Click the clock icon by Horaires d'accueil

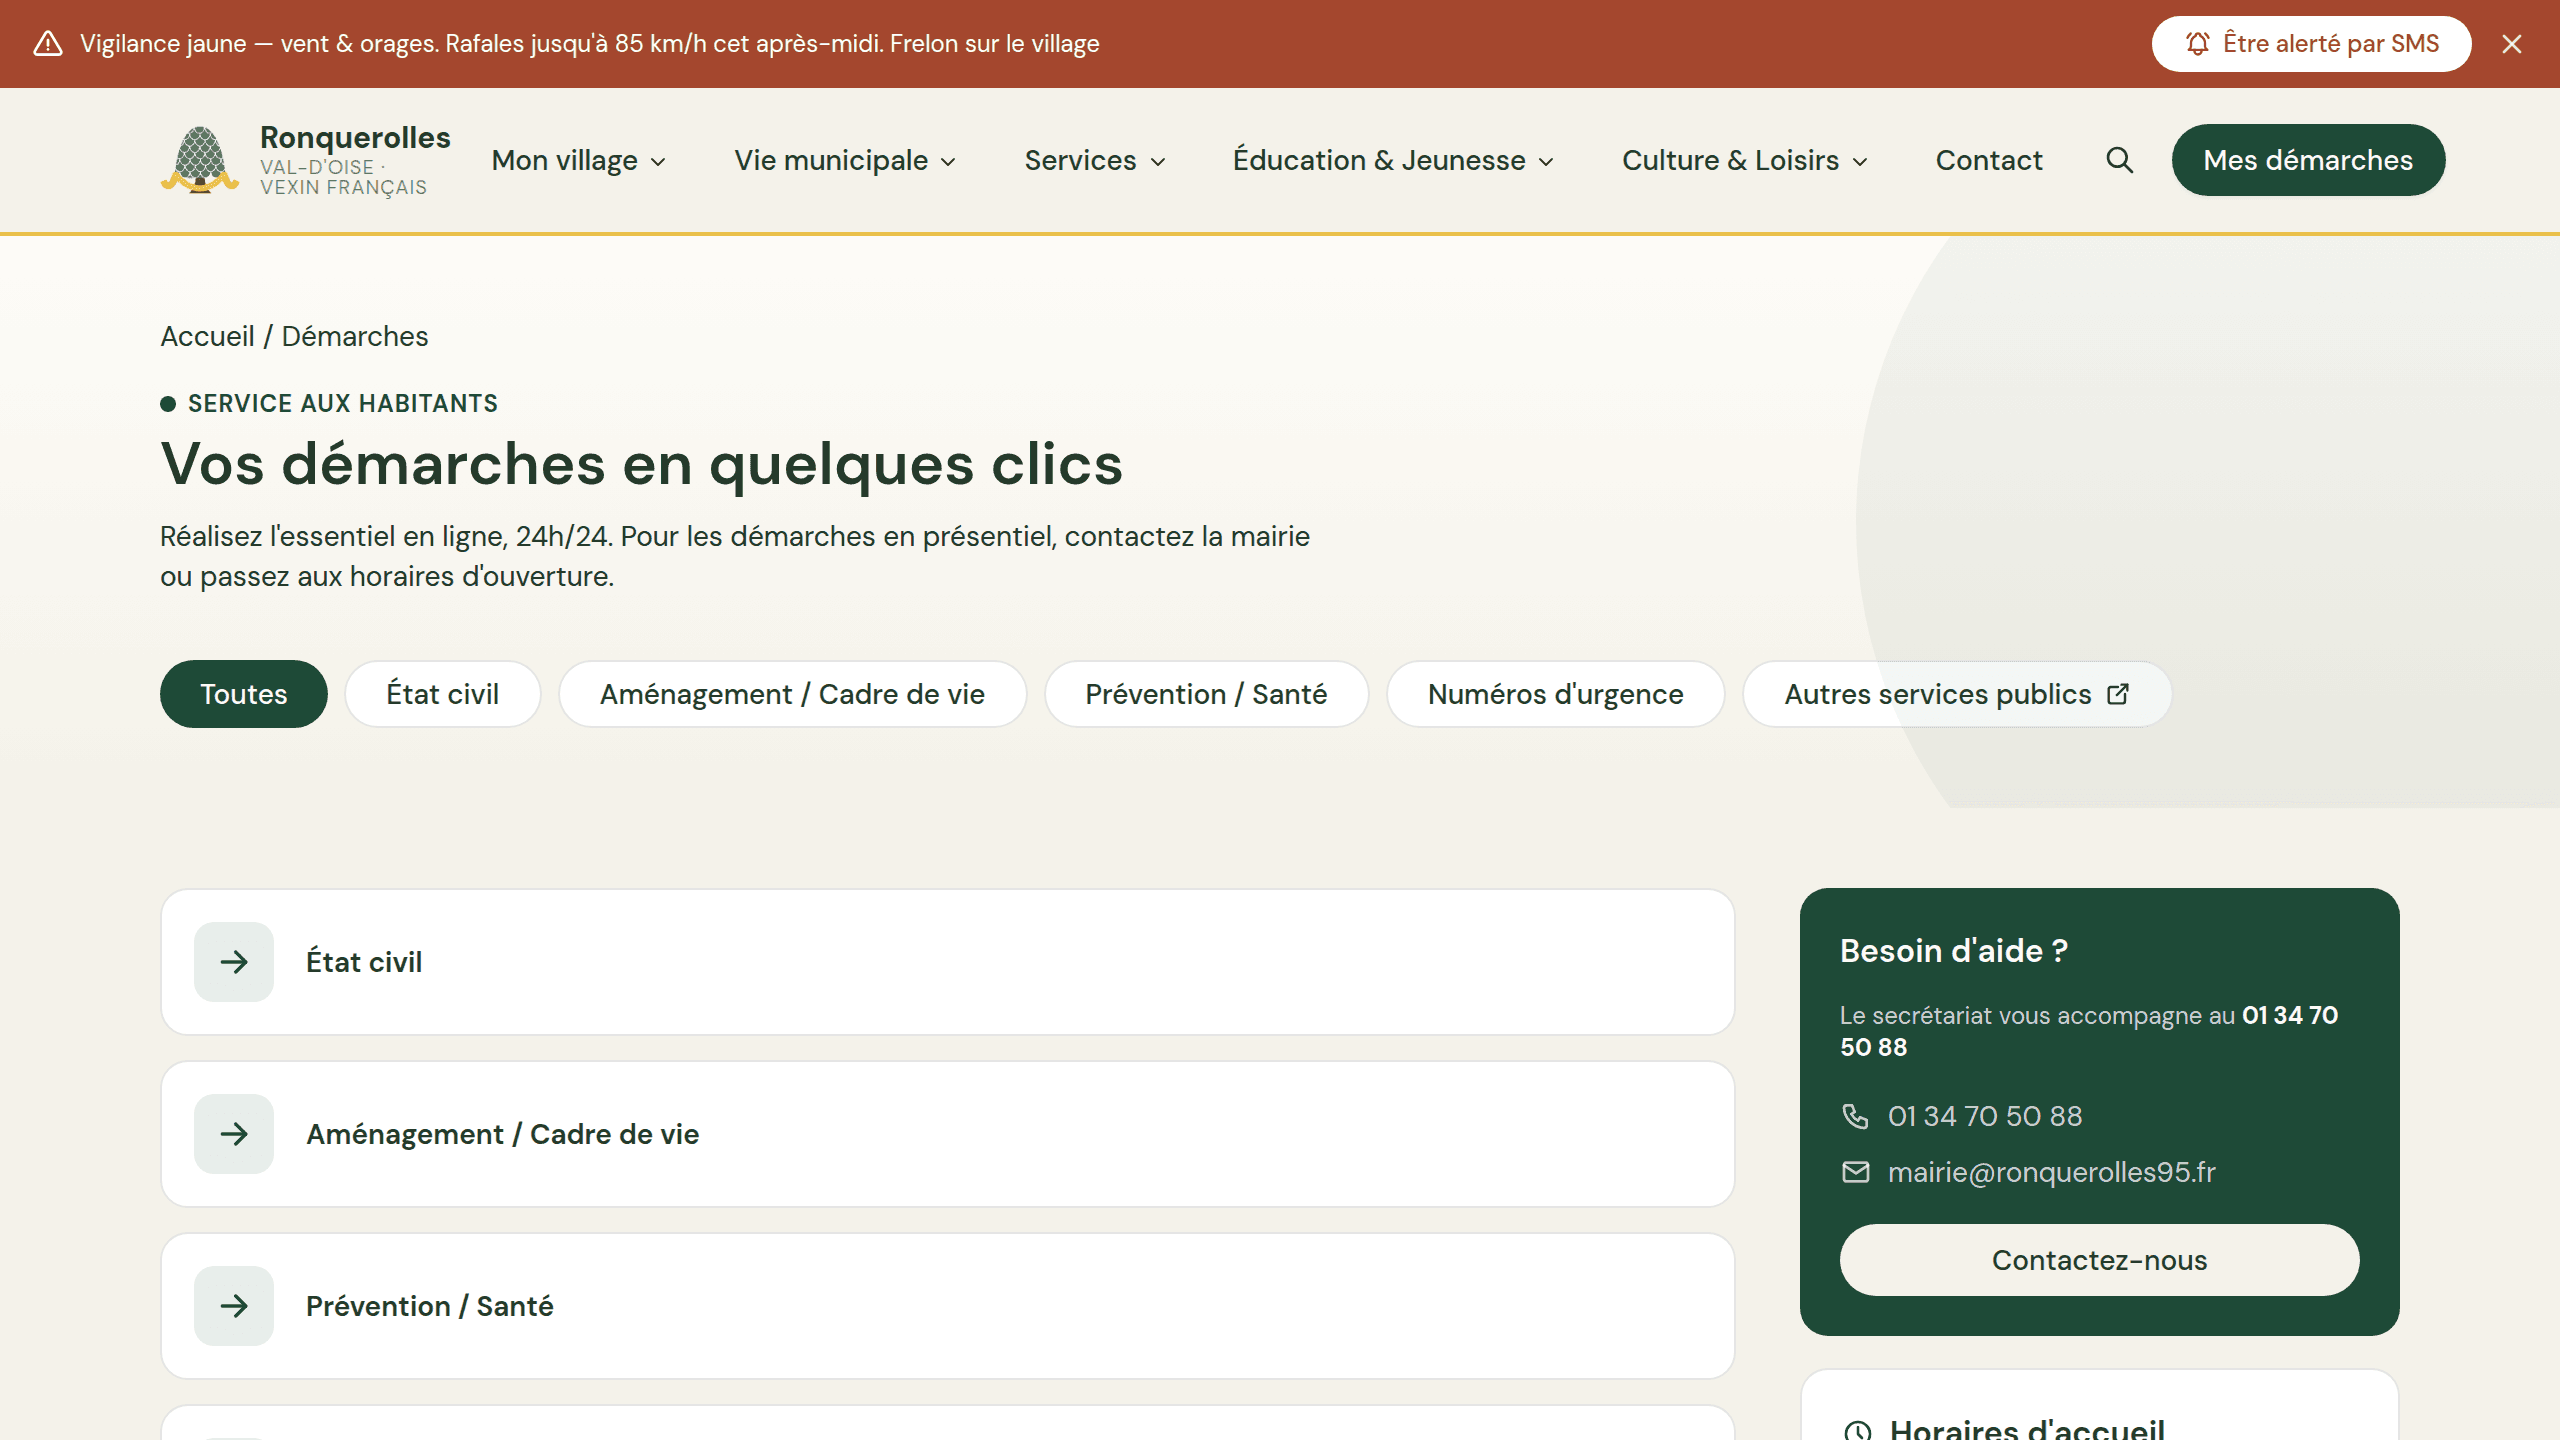click(x=1858, y=1431)
